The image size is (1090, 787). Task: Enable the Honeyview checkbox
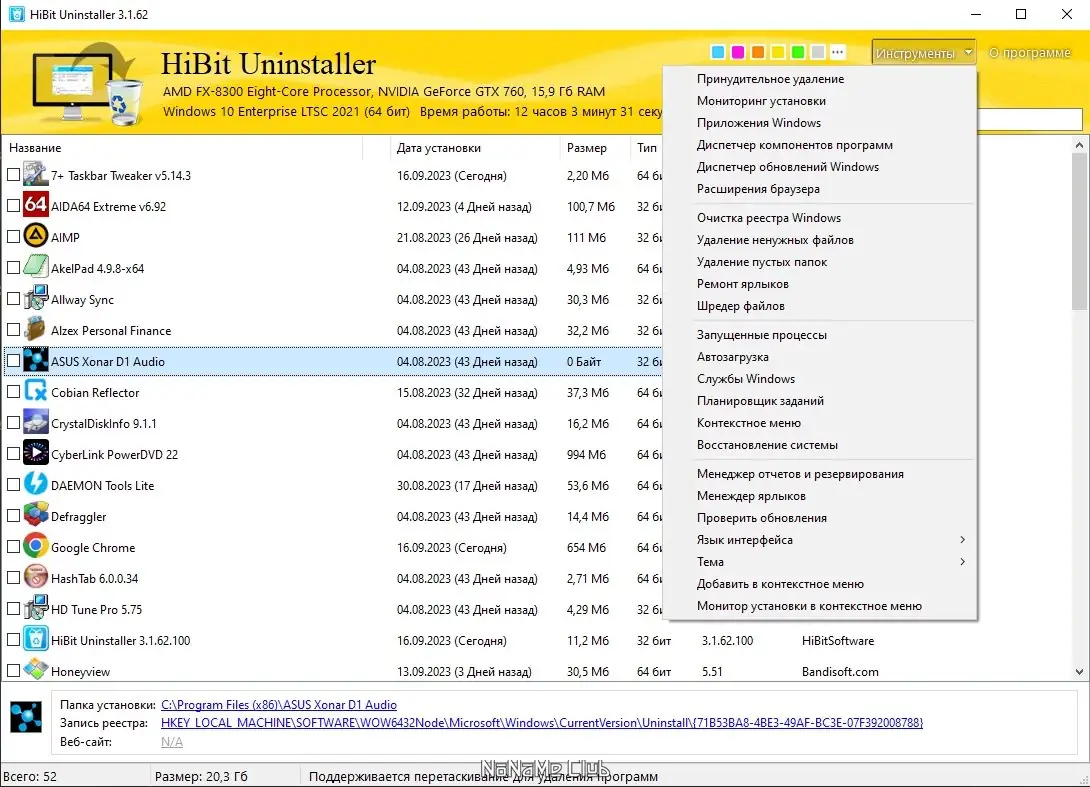pos(13,671)
